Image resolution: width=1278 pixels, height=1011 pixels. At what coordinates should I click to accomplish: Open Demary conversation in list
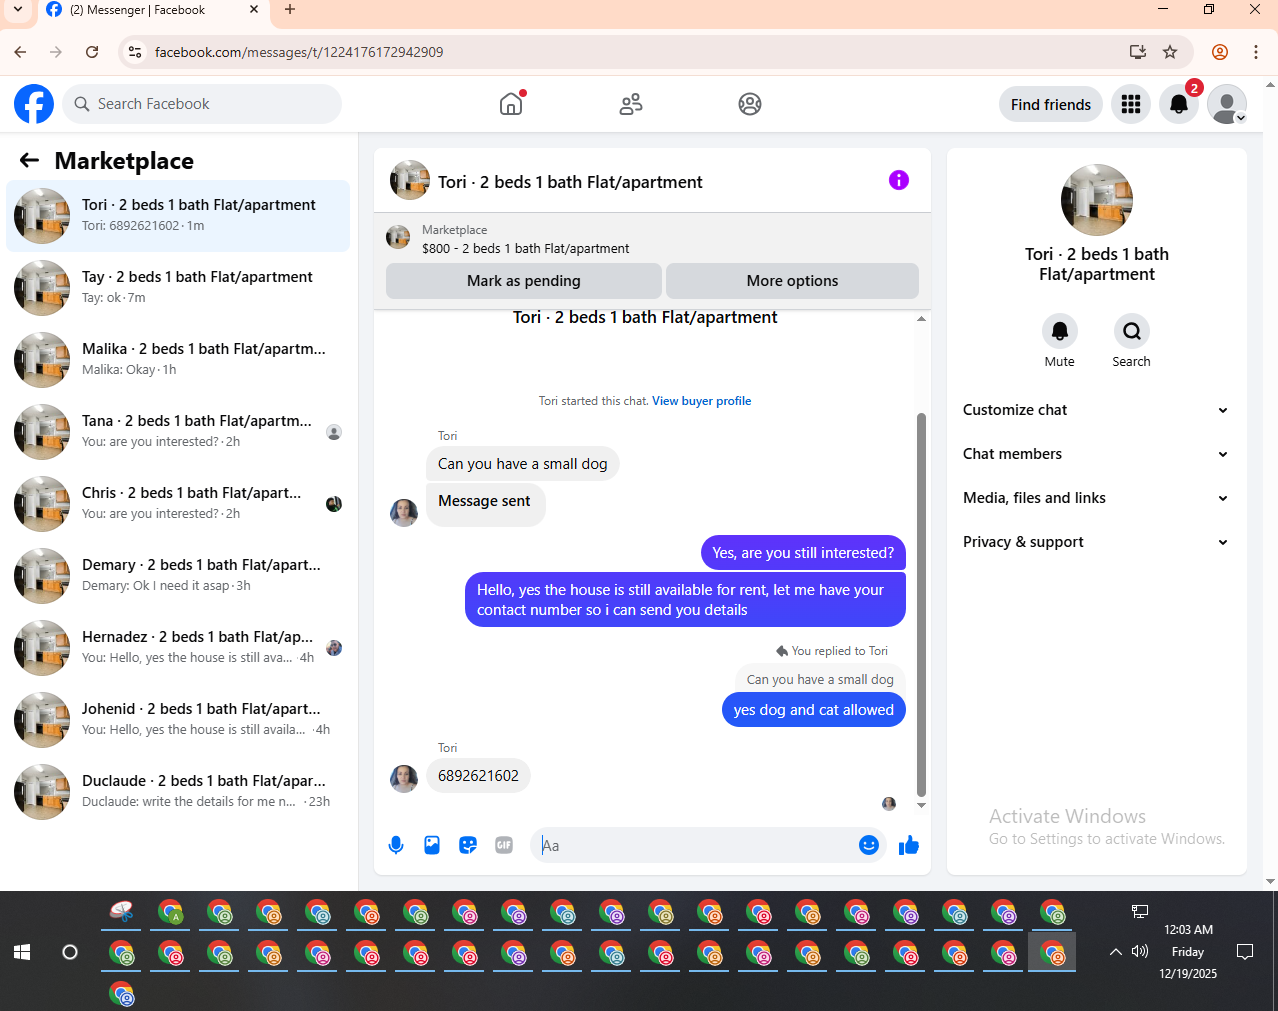coord(178,576)
